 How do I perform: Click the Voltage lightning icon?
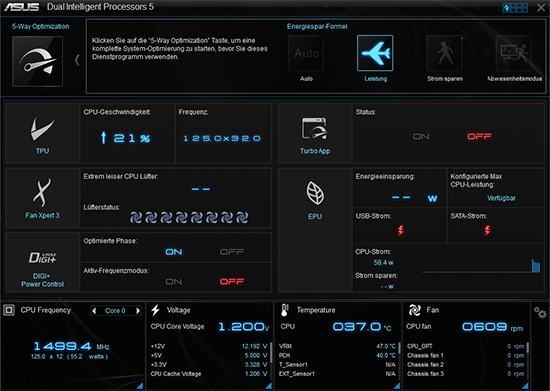click(x=155, y=310)
